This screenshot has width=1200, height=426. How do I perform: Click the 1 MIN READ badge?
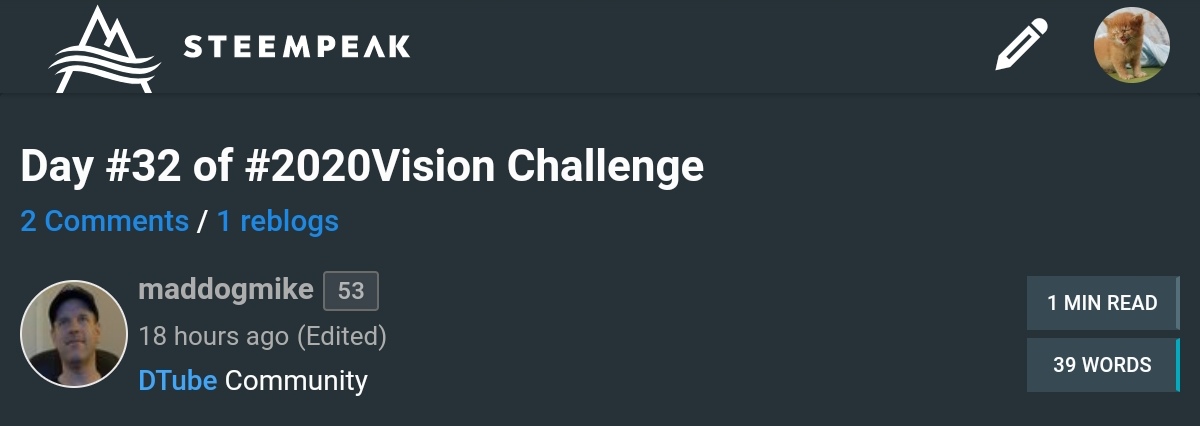(x=1102, y=303)
